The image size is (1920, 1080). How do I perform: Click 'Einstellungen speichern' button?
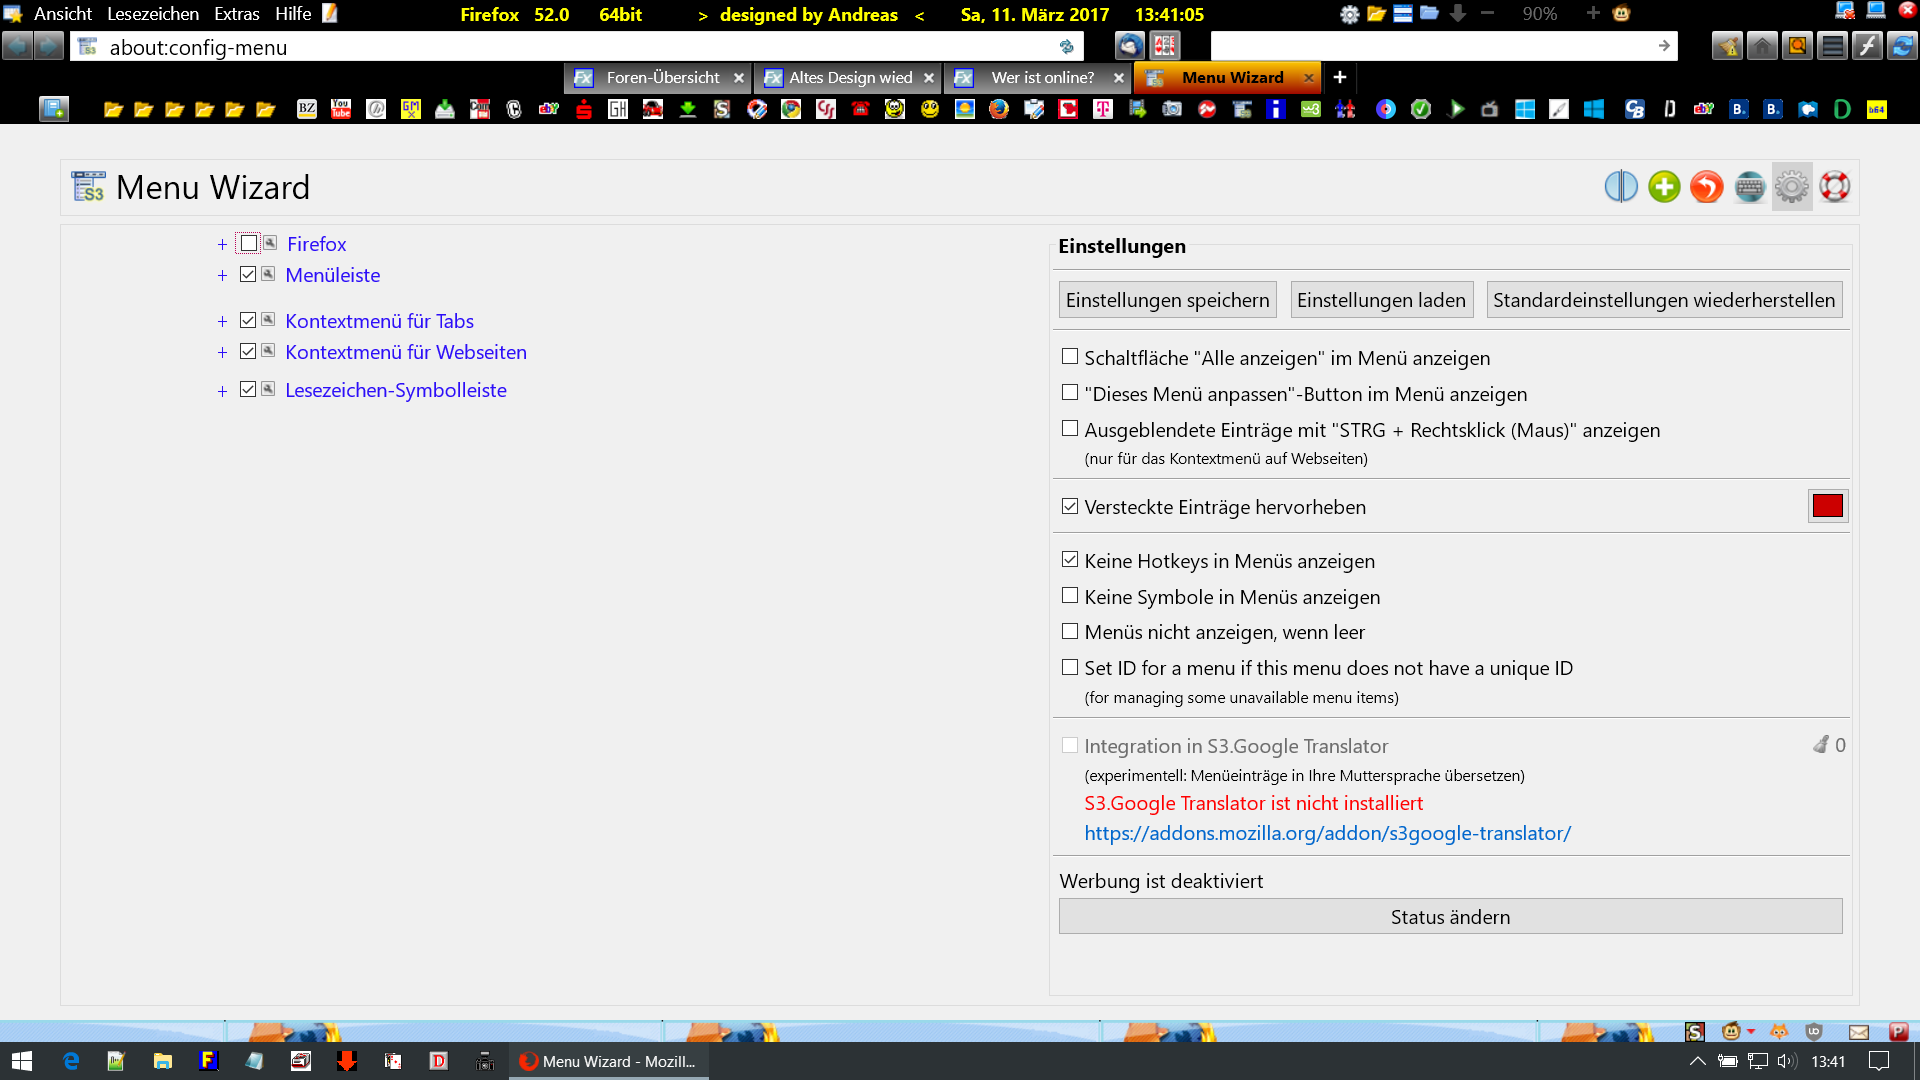pyautogui.click(x=1167, y=300)
